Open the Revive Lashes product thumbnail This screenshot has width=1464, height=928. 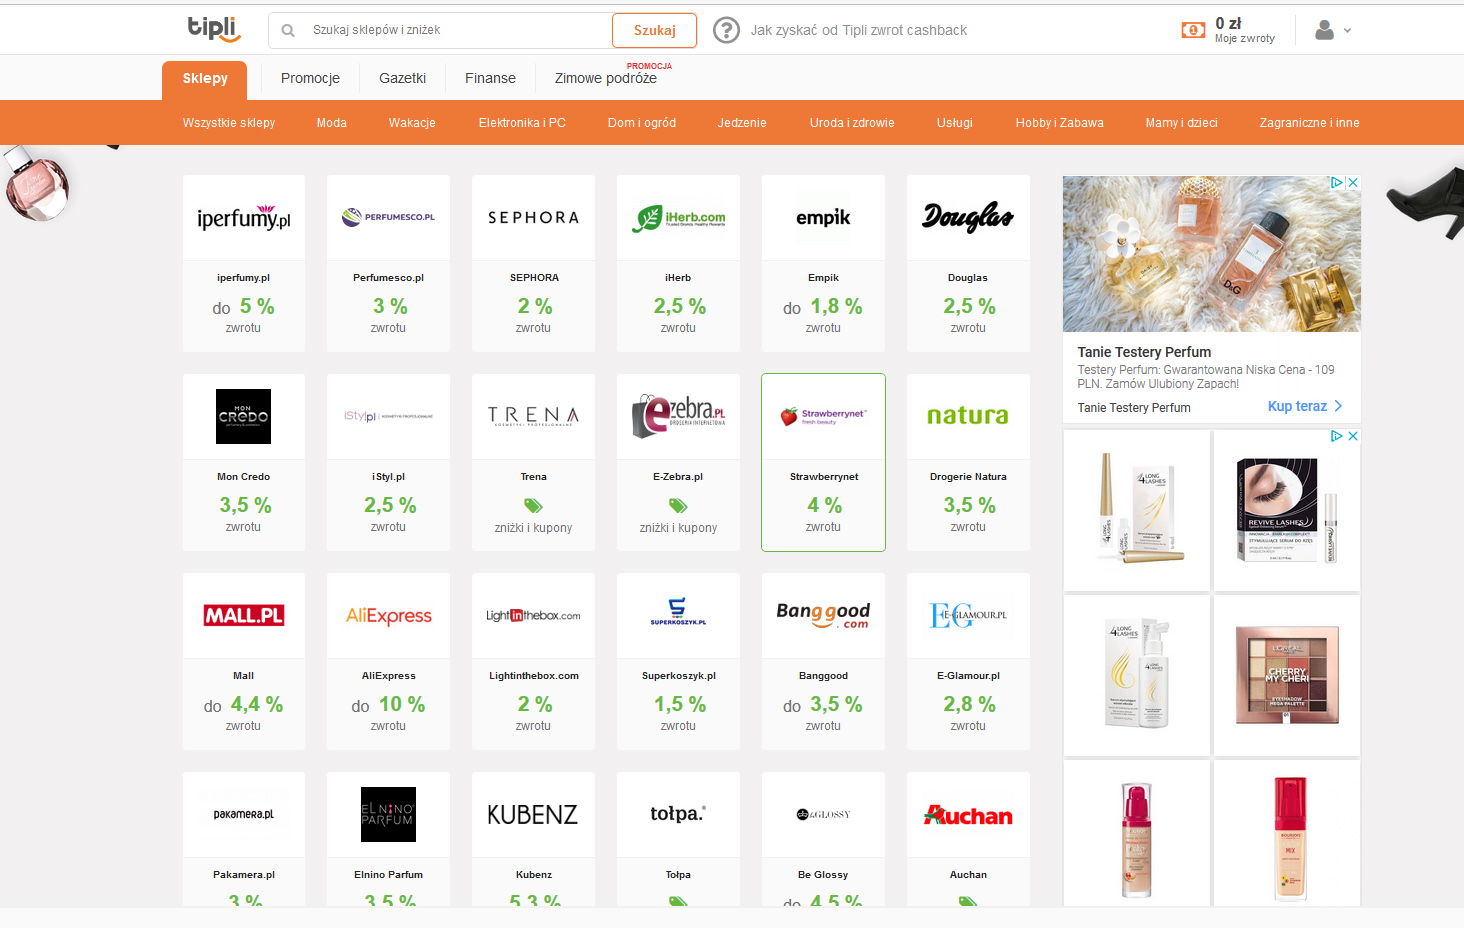(x=1287, y=510)
